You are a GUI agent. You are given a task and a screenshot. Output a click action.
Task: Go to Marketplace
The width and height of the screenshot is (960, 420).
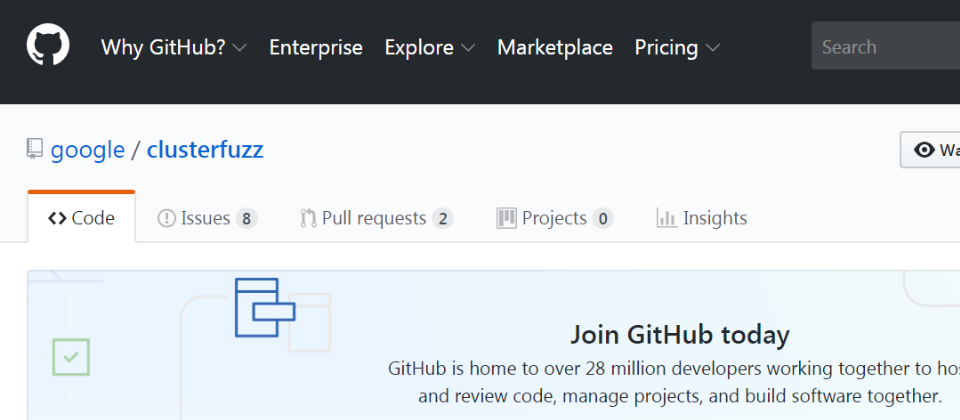555,47
